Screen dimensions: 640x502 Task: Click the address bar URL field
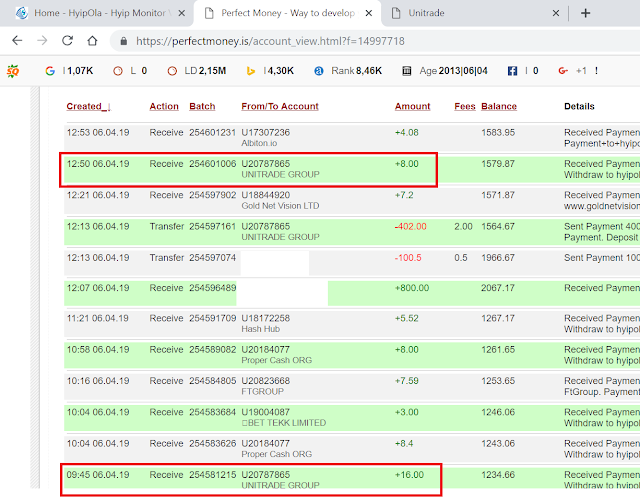(270, 41)
